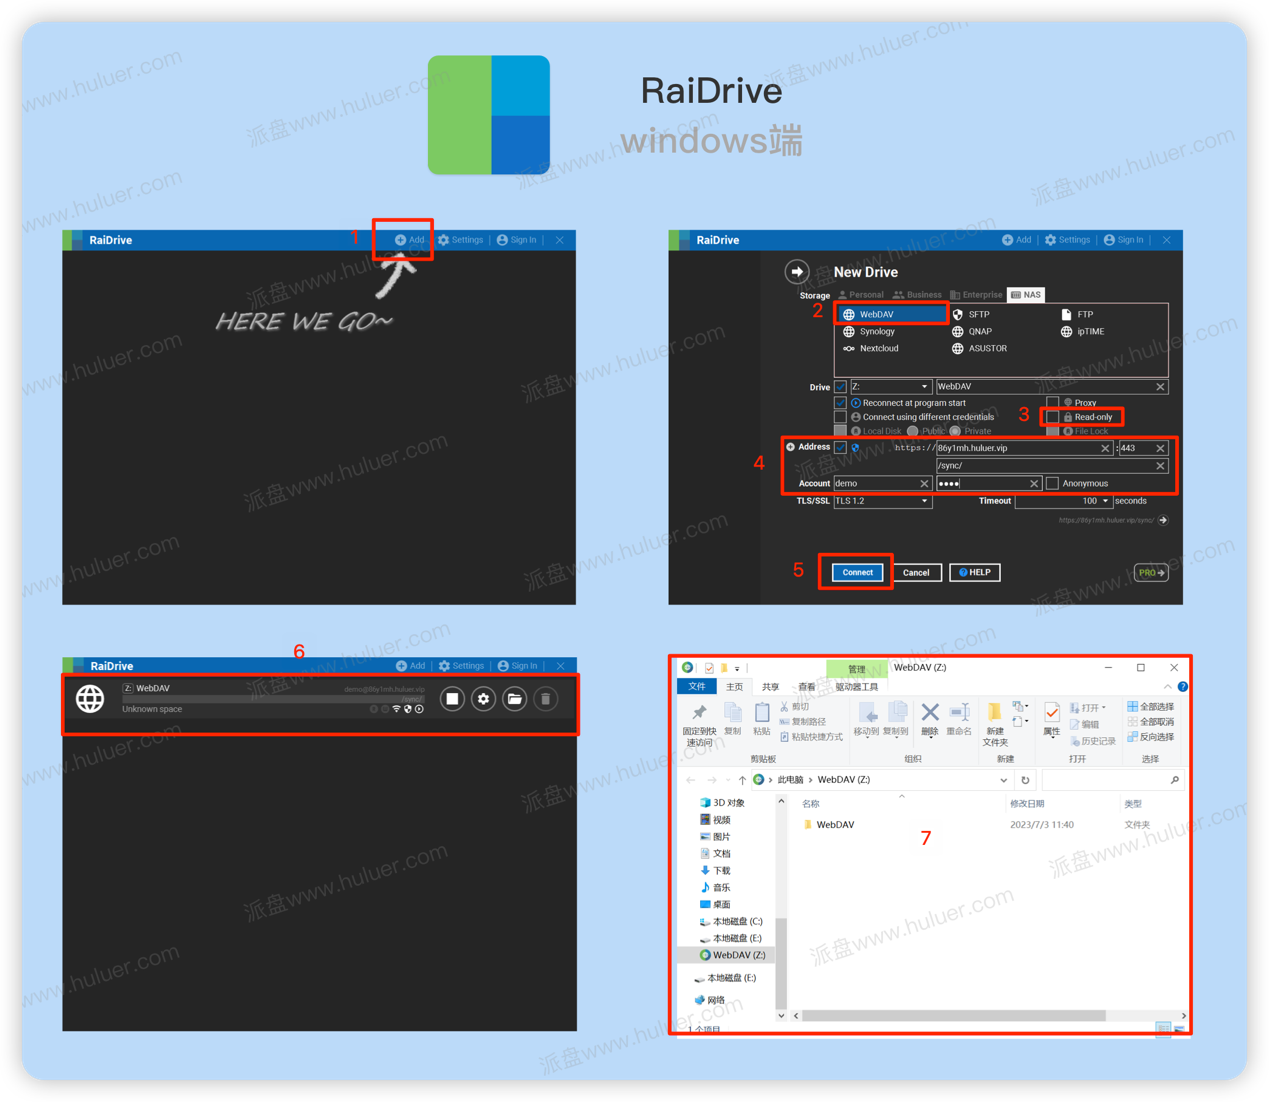Stop the Z: WebDAV drive connection

pos(452,699)
